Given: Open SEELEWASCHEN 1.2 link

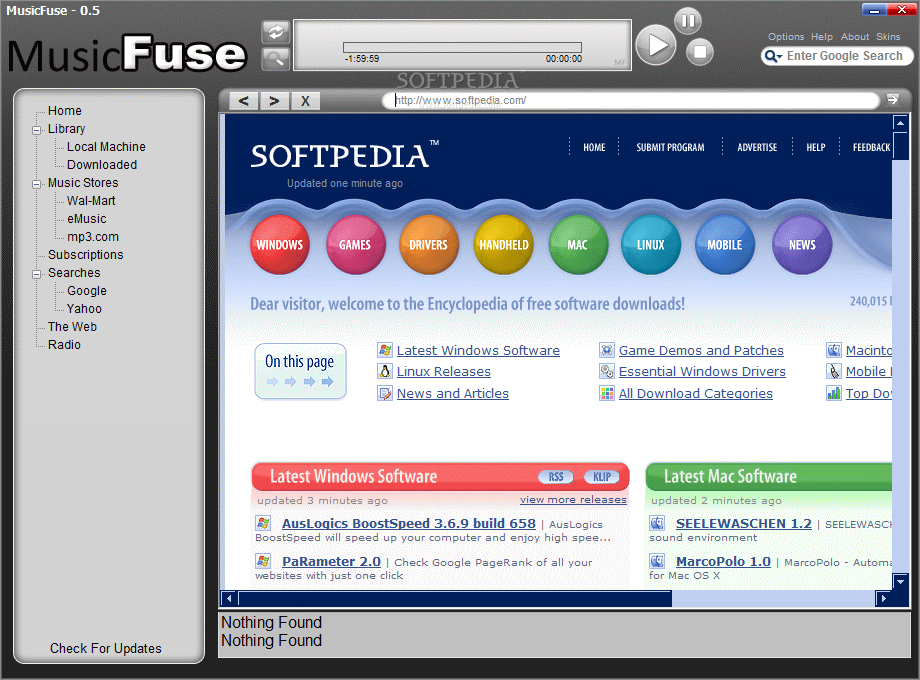Looking at the screenshot, I should (743, 523).
